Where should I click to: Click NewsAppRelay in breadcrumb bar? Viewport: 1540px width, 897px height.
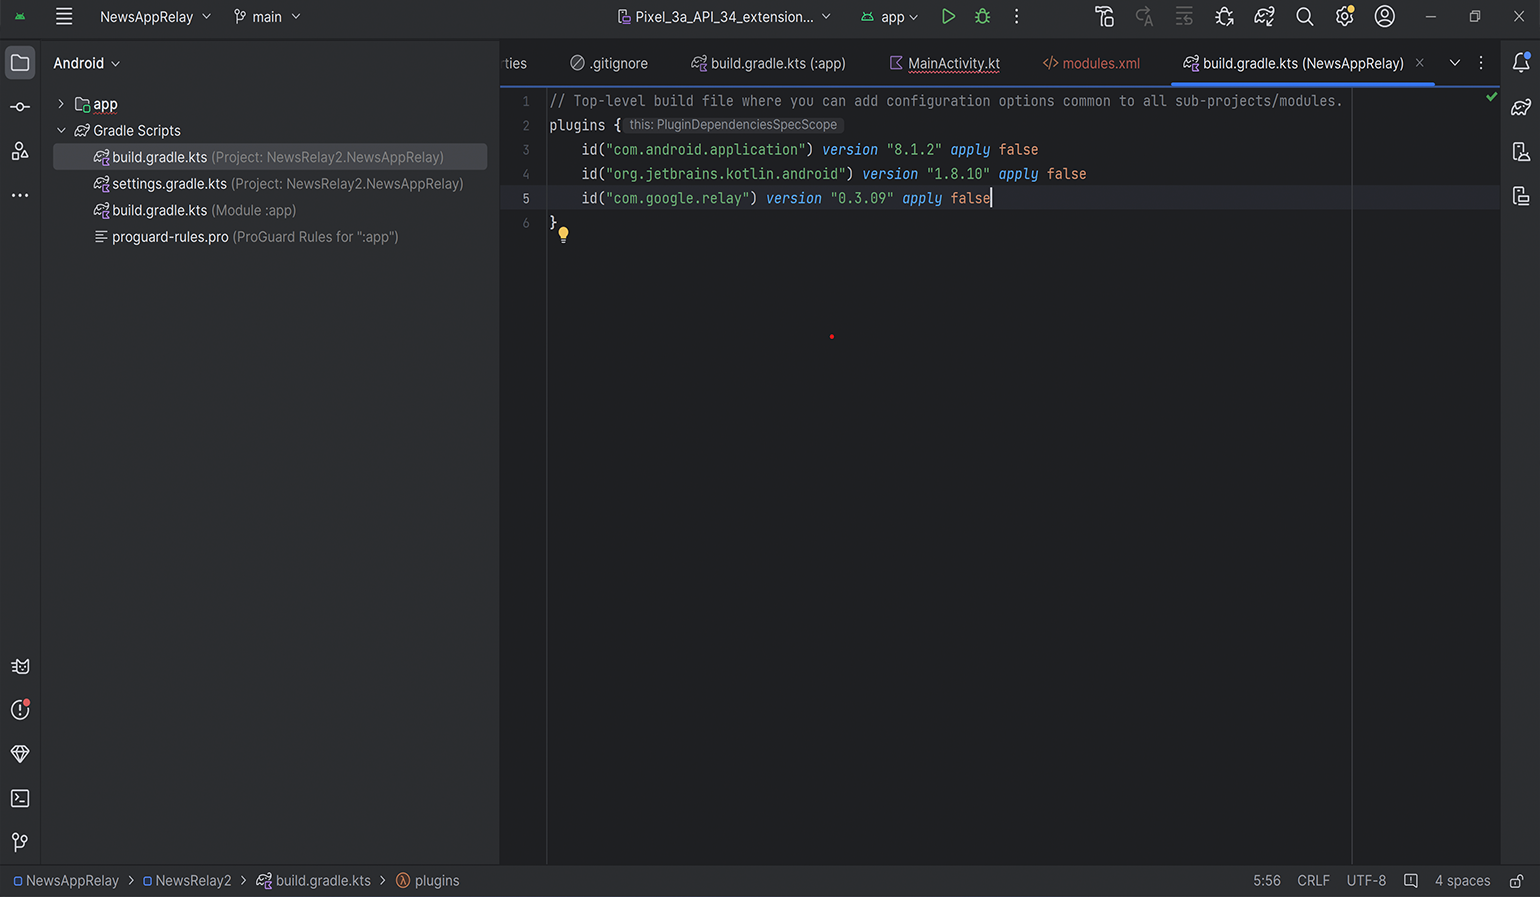click(x=66, y=881)
